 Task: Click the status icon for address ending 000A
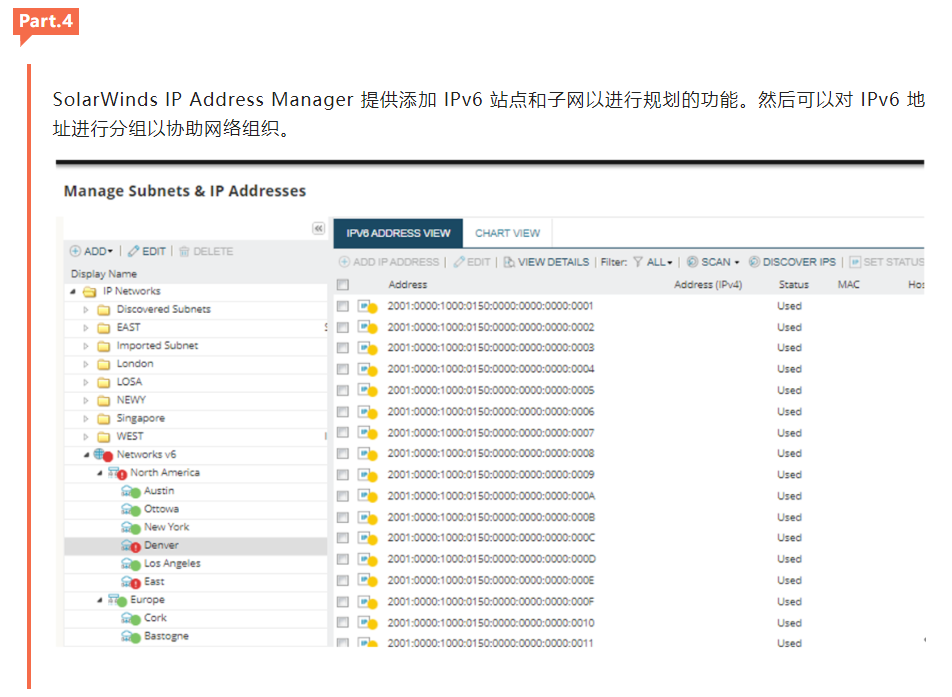click(367, 496)
